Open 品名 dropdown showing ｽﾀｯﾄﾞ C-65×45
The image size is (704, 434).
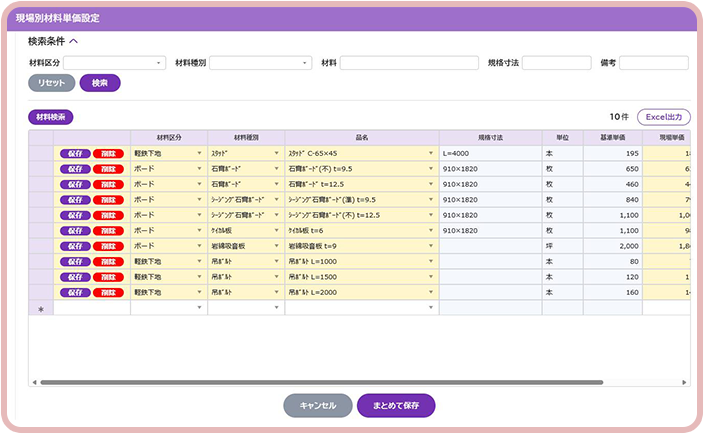pos(431,153)
